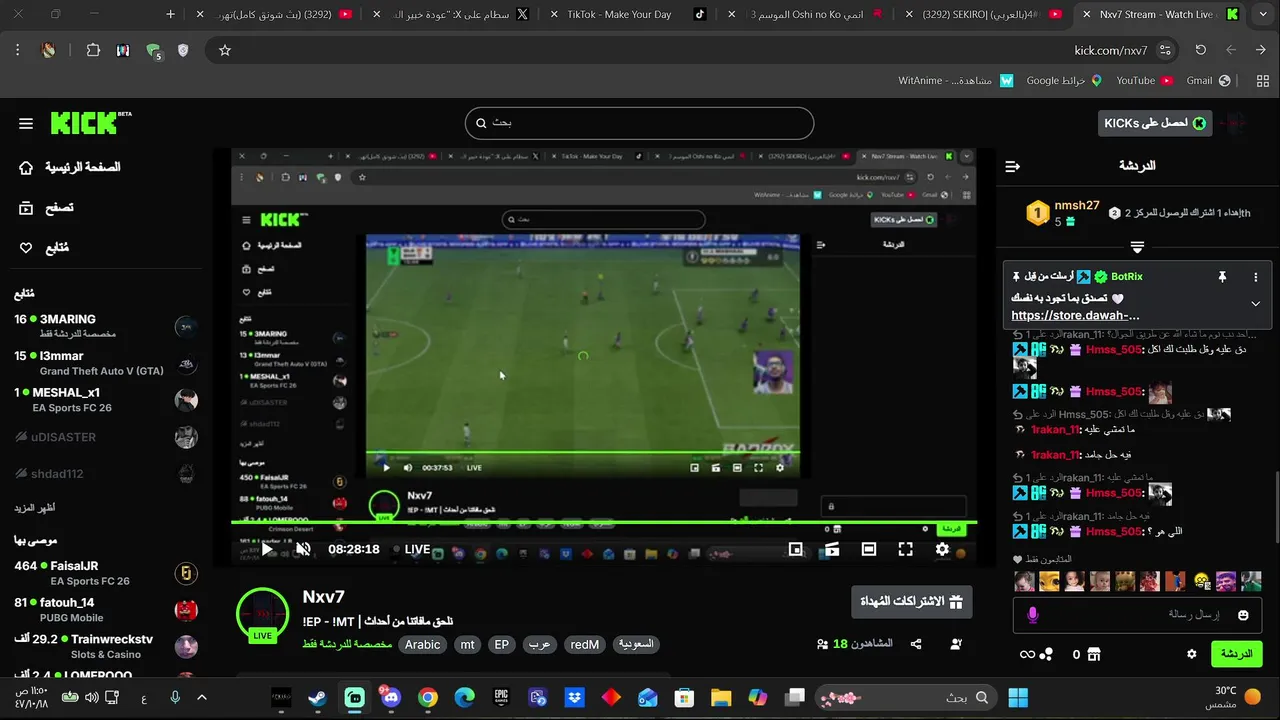
Task: Open the home page icon in sidebar
Action: pos(26,167)
